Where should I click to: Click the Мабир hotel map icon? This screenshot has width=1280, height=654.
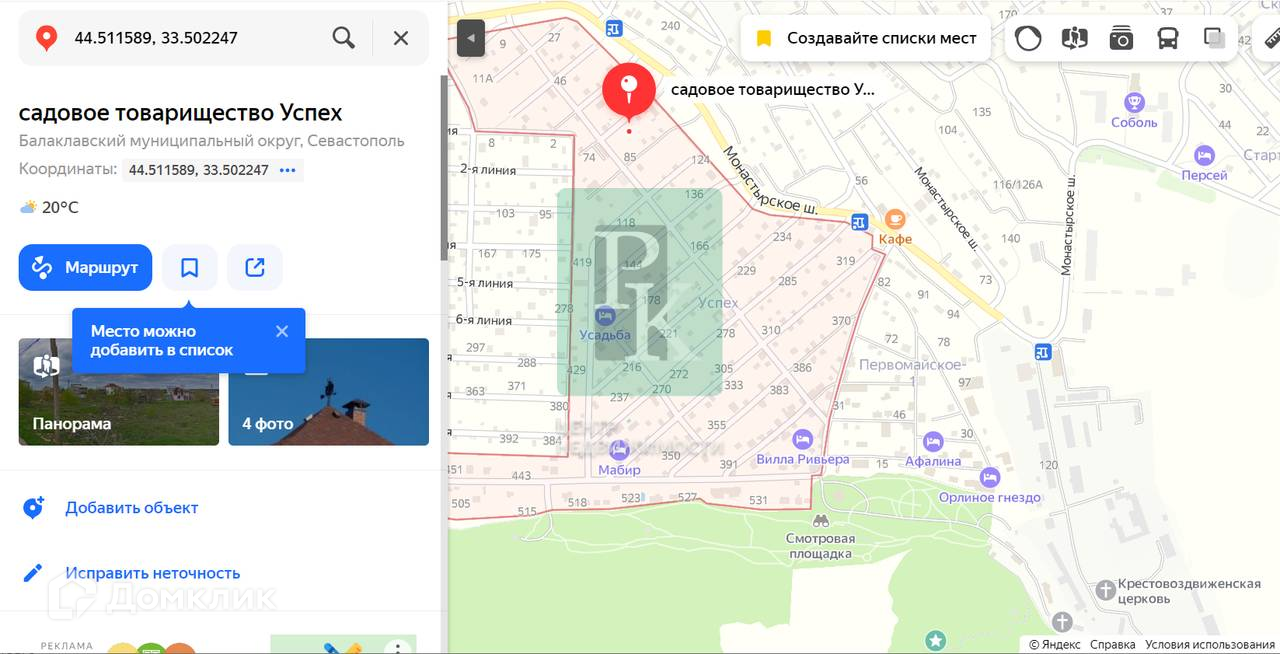(619, 449)
